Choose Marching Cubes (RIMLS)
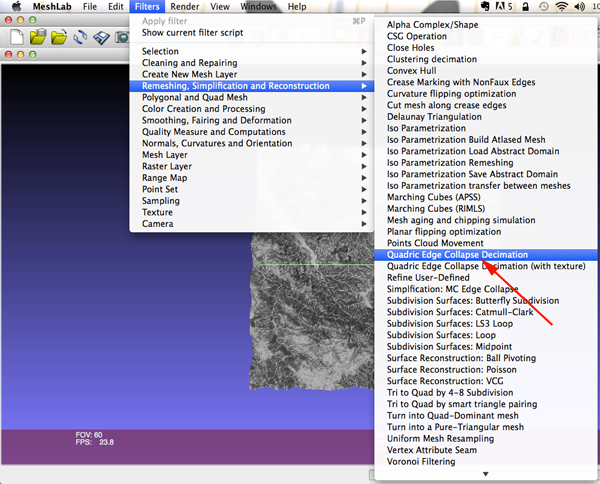 coord(486,208)
